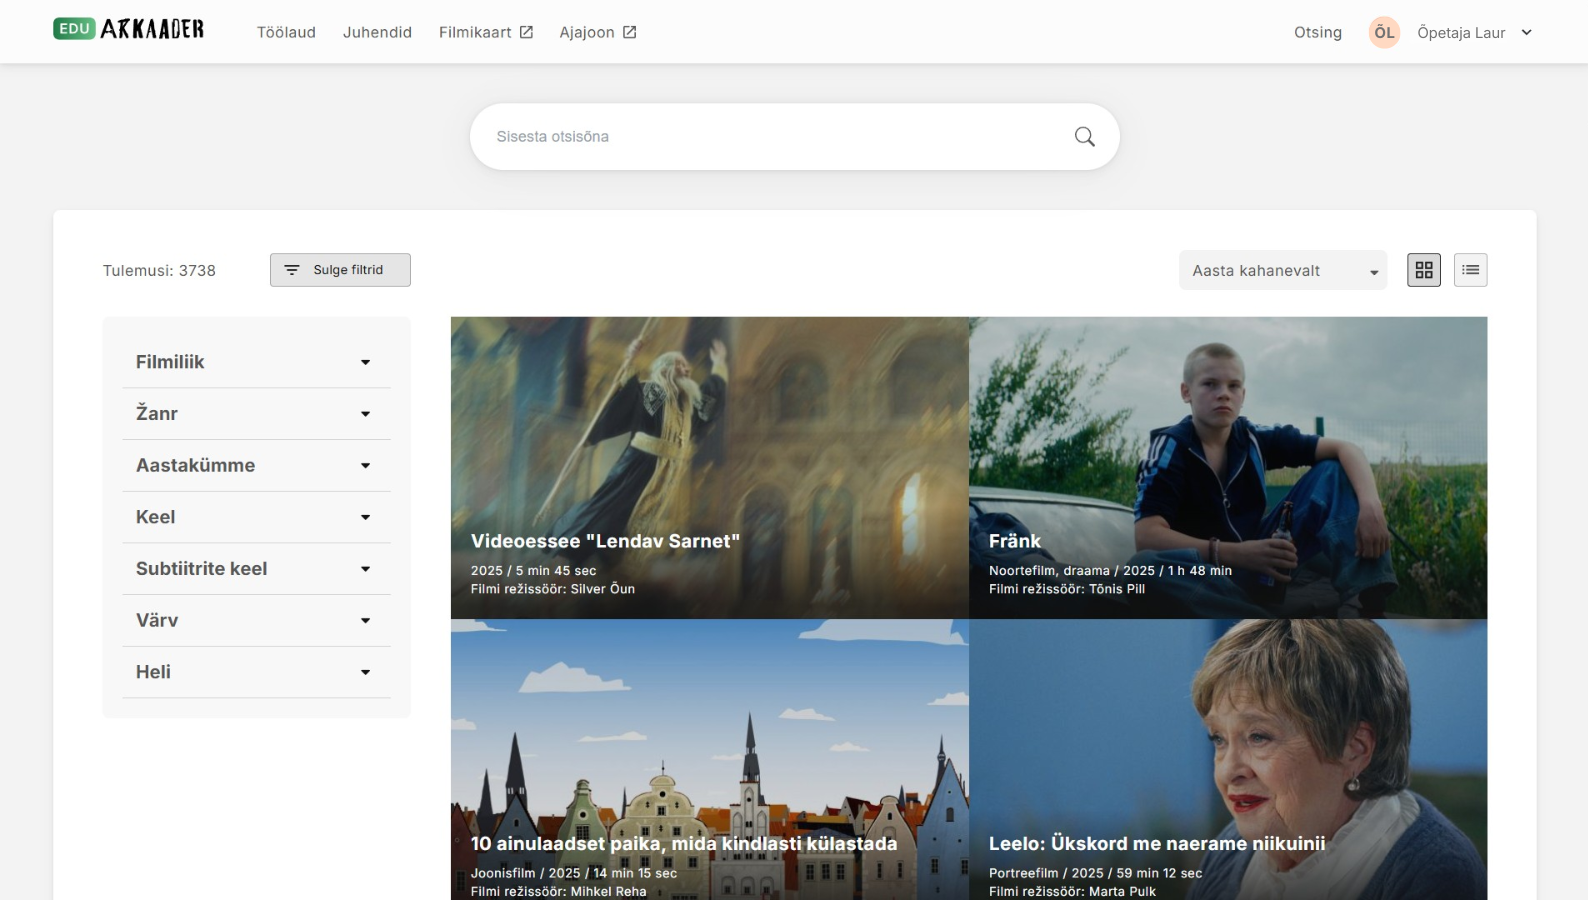The width and height of the screenshot is (1588, 900).
Task: Click the ÕL user avatar
Action: coord(1384,32)
